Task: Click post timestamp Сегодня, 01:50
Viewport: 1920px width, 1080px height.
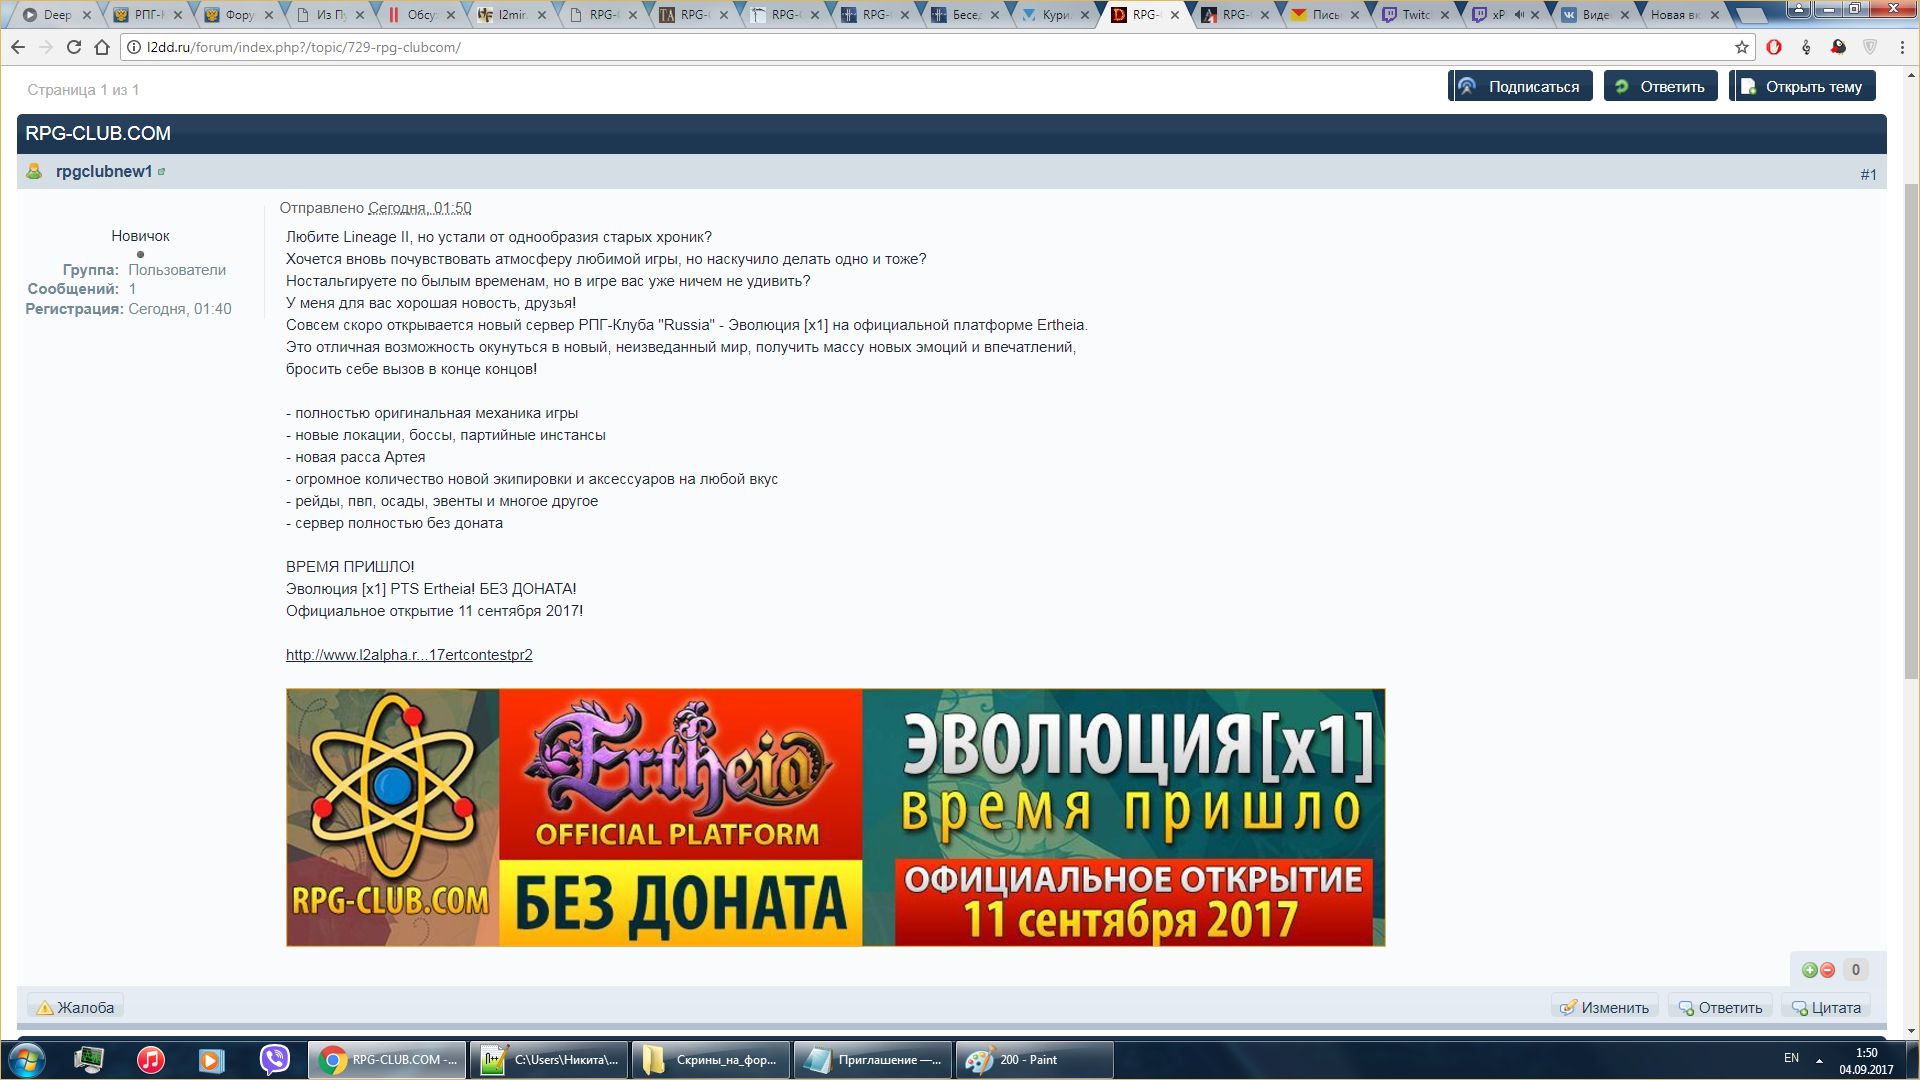Action: tap(419, 208)
